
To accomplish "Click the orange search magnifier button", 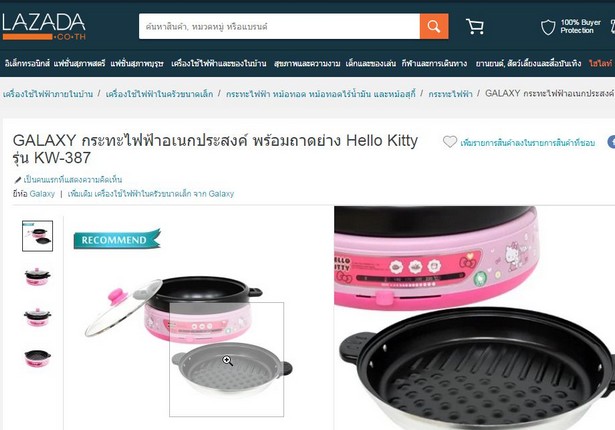I will click(434, 26).
